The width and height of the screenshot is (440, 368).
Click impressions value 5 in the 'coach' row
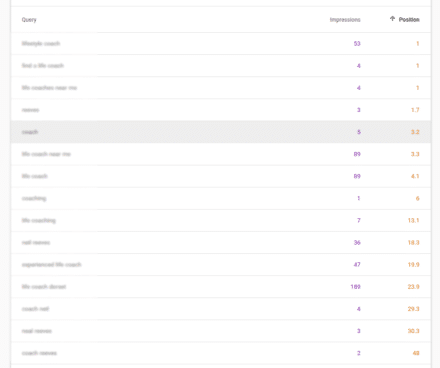point(359,132)
